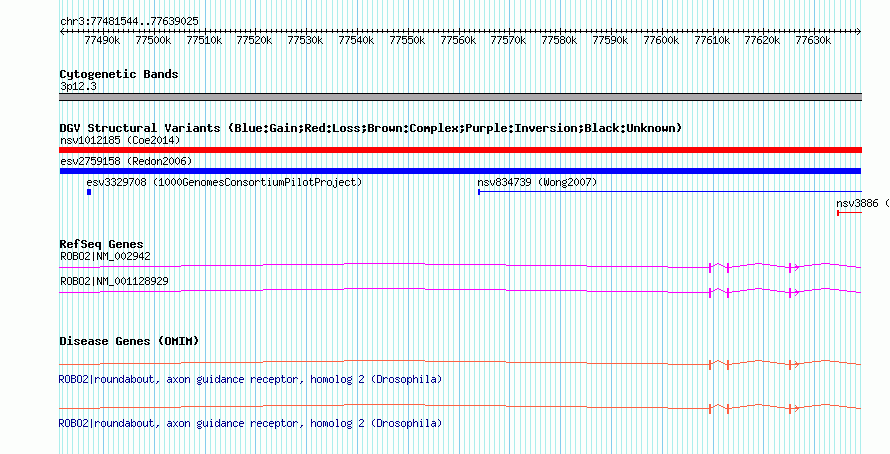Click the 77520k ruler tick label
Screen dimensions: 890x454
[x=254, y=41]
